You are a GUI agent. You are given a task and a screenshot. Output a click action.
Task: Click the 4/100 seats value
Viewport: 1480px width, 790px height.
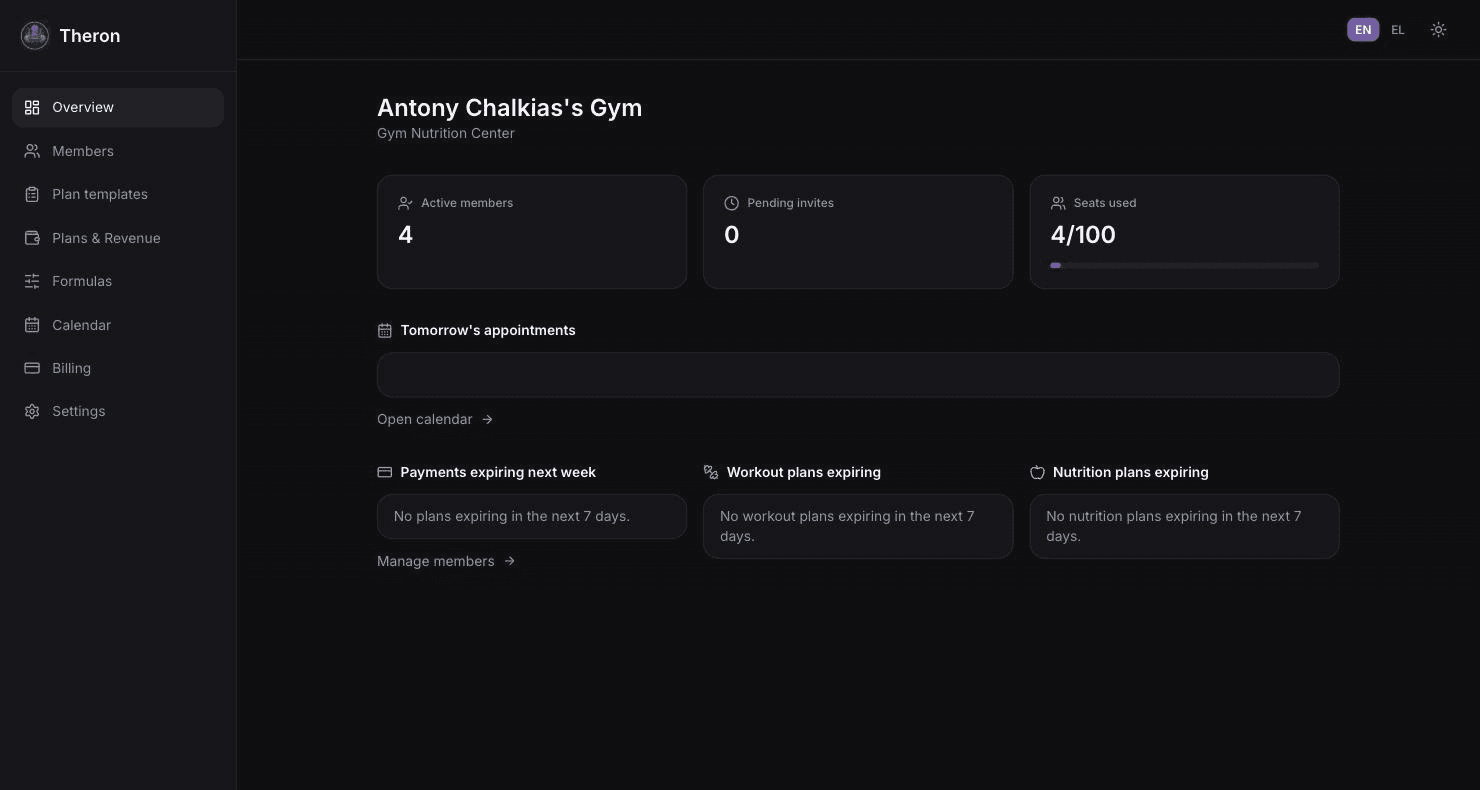point(1083,235)
